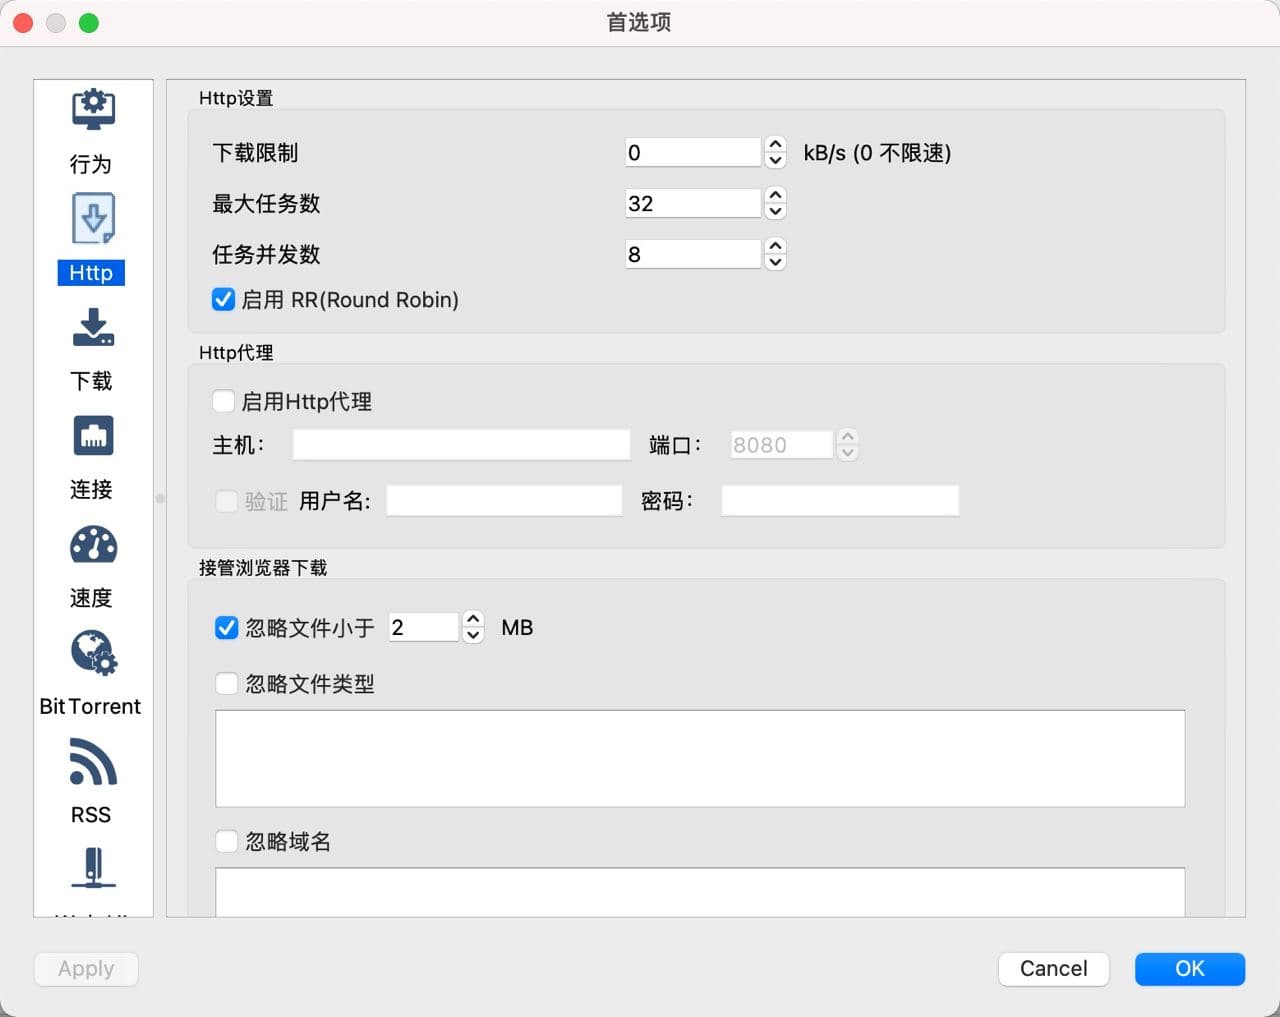Enable the 启用Http代理 checkbox
Image resolution: width=1280 pixels, height=1017 pixels.
pyautogui.click(x=224, y=402)
